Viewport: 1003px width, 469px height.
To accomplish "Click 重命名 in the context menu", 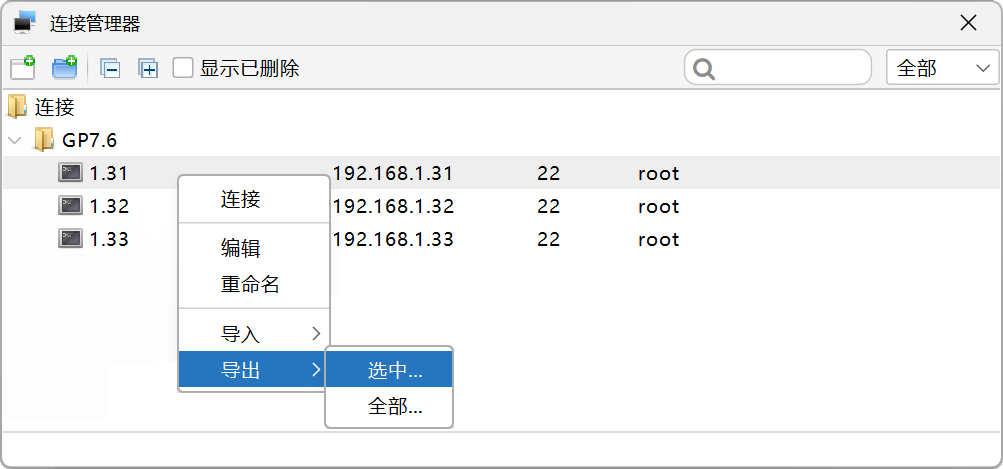I will [250, 284].
